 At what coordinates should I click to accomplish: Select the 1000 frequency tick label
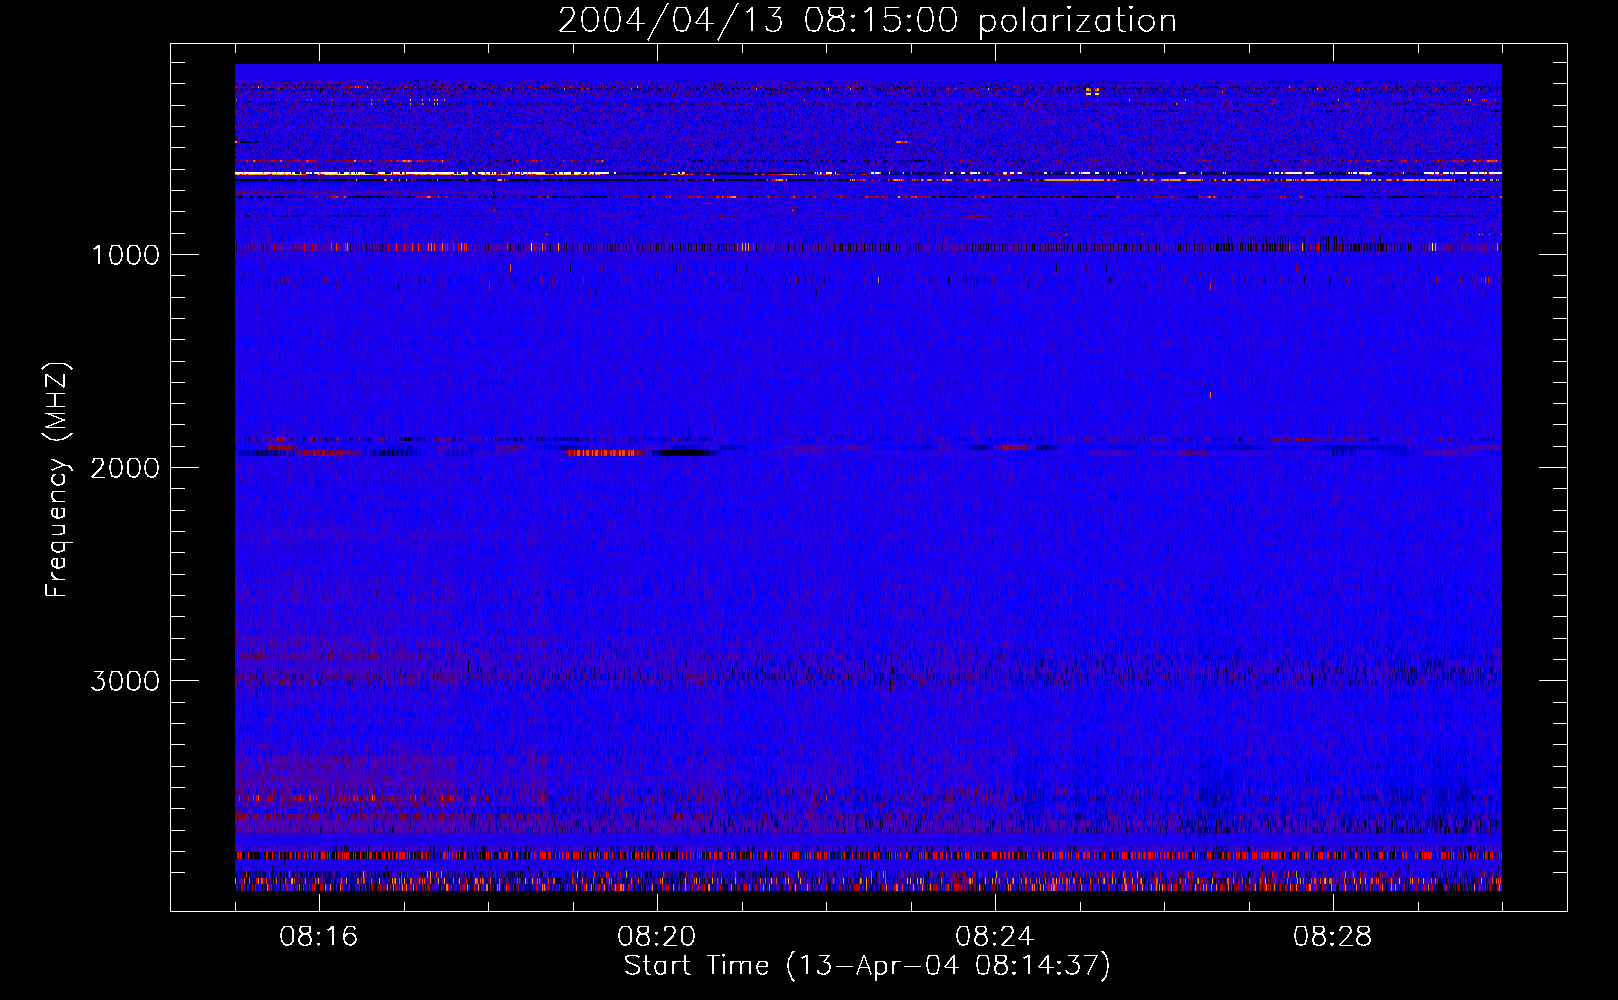pyautogui.click(x=125, y=255)
